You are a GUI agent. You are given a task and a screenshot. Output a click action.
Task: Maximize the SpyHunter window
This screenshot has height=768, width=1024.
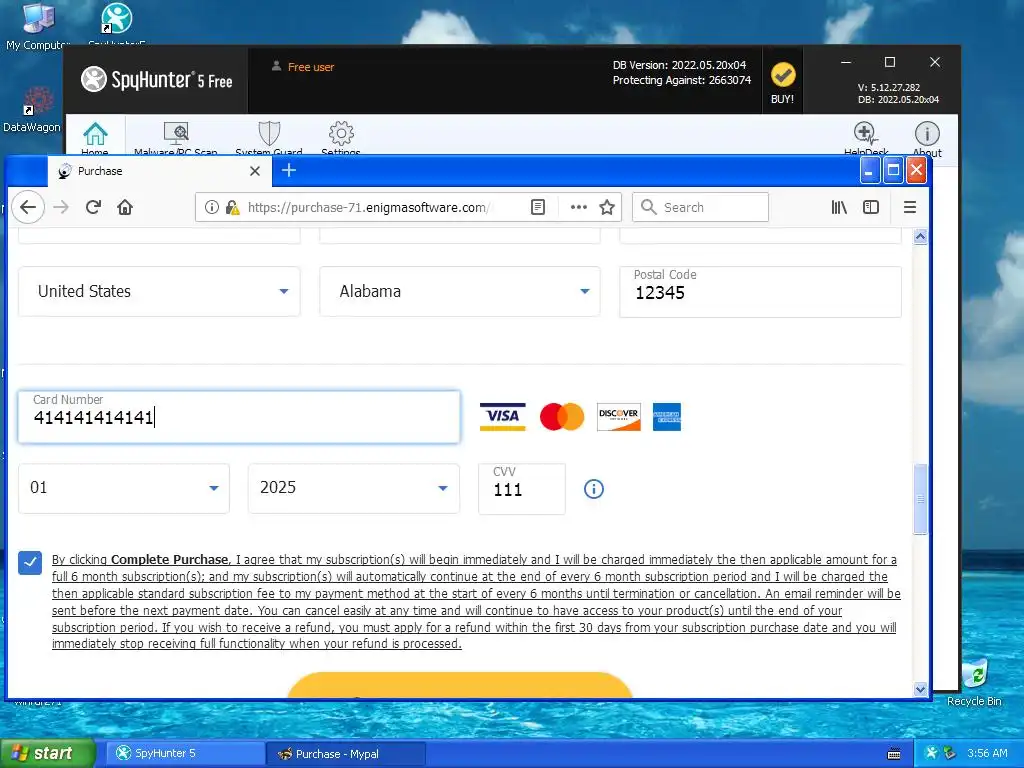click(889, 62)
